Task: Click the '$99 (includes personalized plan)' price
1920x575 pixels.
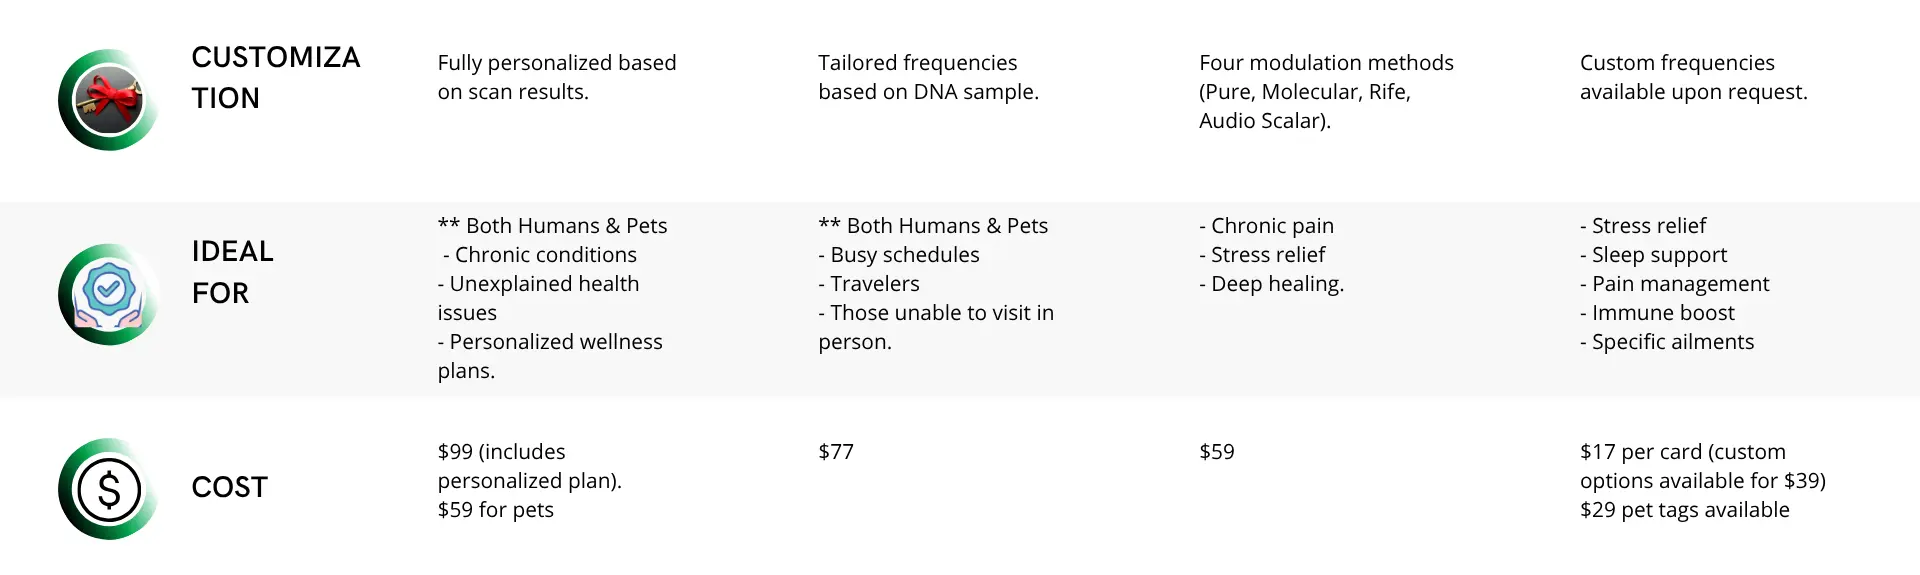Action: click(x=530, y=466)
